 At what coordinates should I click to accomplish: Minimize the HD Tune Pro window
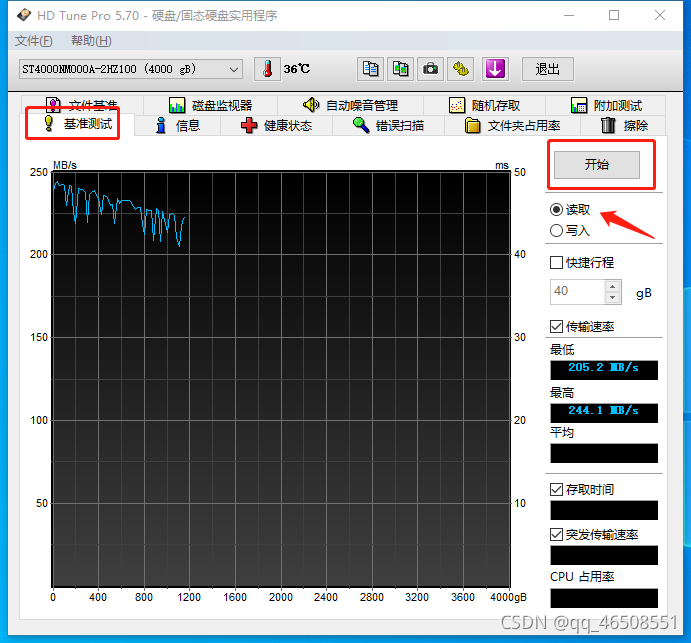point(569,15)
